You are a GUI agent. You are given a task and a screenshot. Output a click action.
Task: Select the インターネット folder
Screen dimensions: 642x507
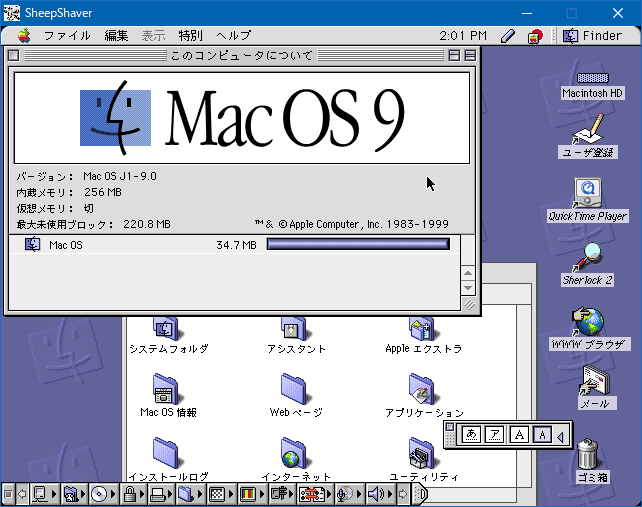click(296, 459)
